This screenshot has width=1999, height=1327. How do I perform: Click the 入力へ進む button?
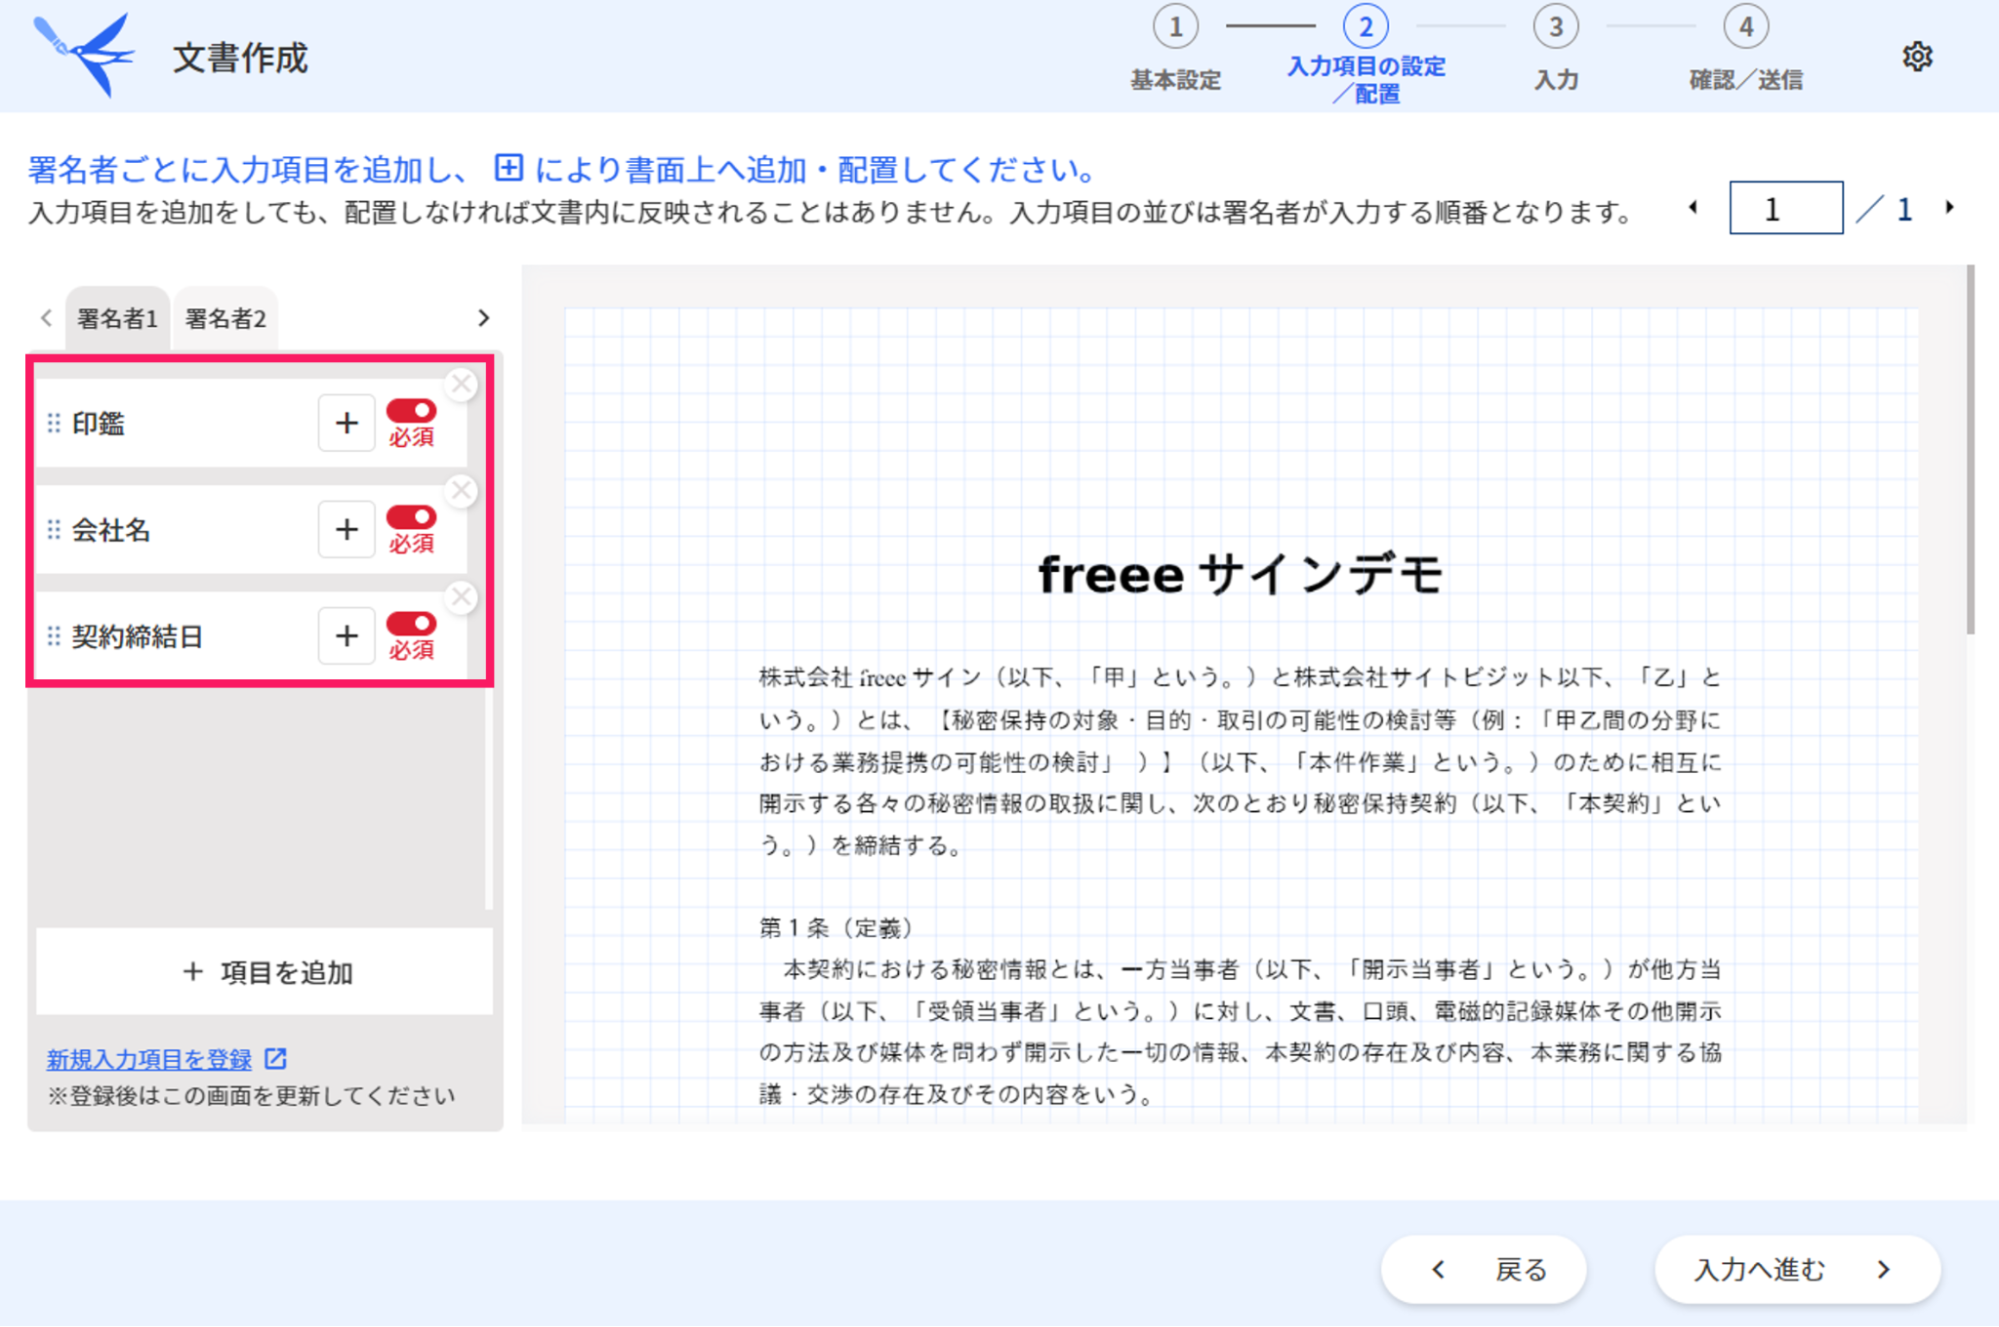(x=1797, y=1269)
